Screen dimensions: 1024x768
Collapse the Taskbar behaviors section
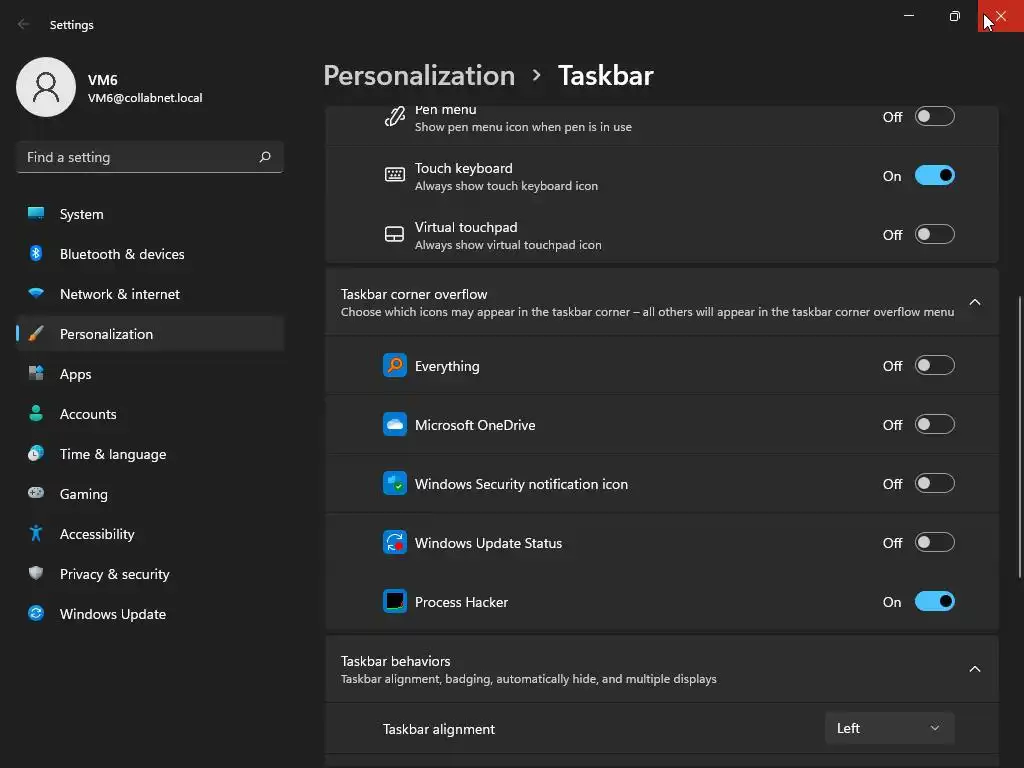(x=975, y=669)
